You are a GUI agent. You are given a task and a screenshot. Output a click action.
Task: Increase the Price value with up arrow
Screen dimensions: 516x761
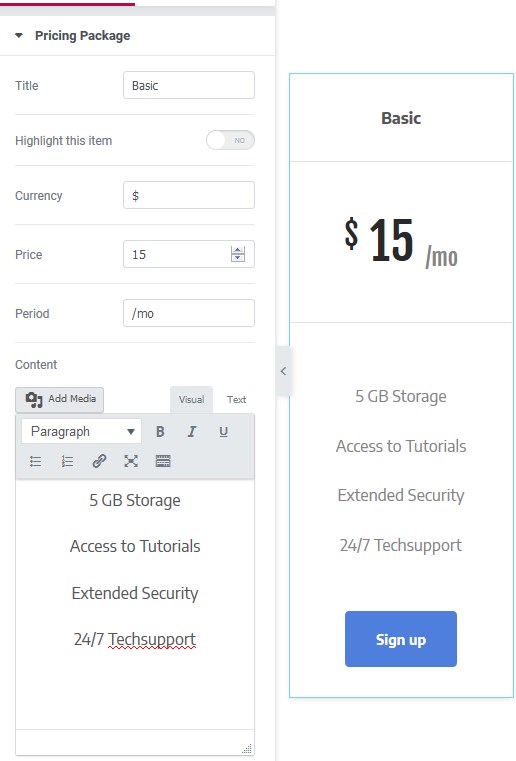pos(238,250)
